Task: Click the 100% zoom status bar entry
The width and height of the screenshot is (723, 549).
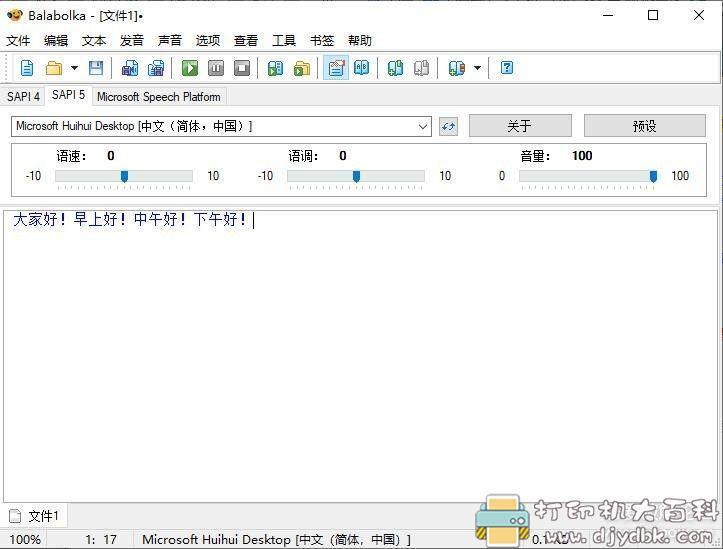Action: [25, 539]
